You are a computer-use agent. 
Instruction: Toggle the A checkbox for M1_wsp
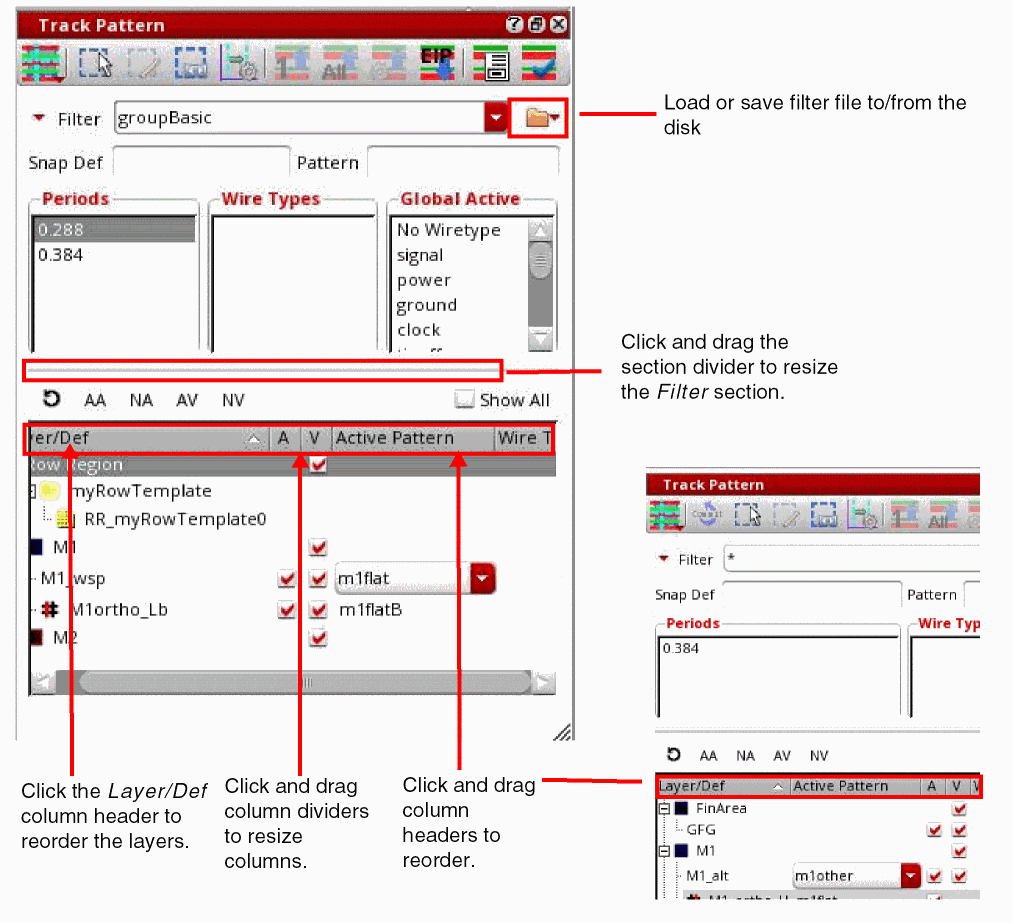click(287, 578)
